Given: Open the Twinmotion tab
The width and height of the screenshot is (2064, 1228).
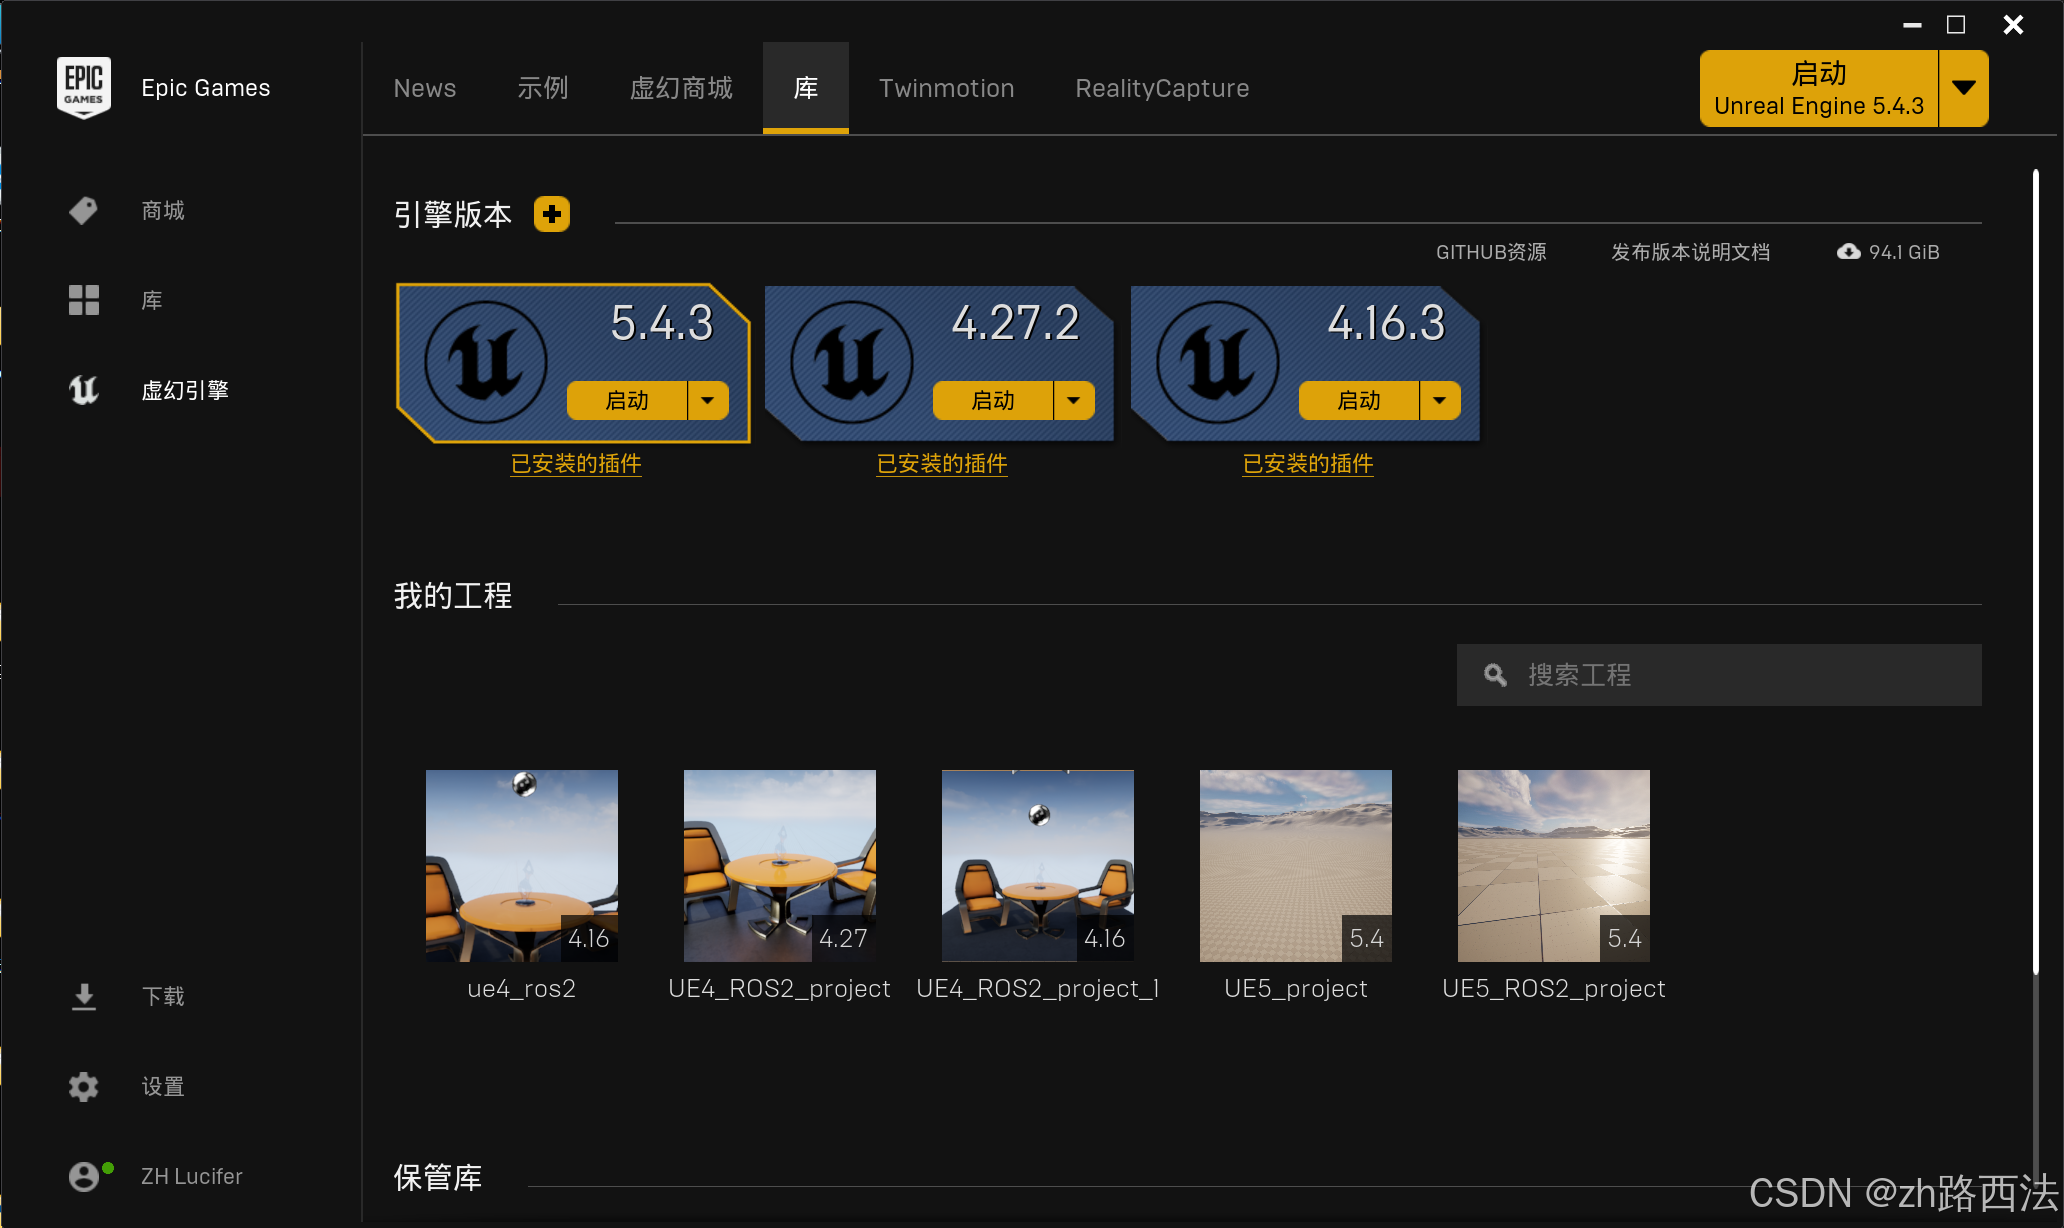Looking at the screenshot, I should [947, 88].
